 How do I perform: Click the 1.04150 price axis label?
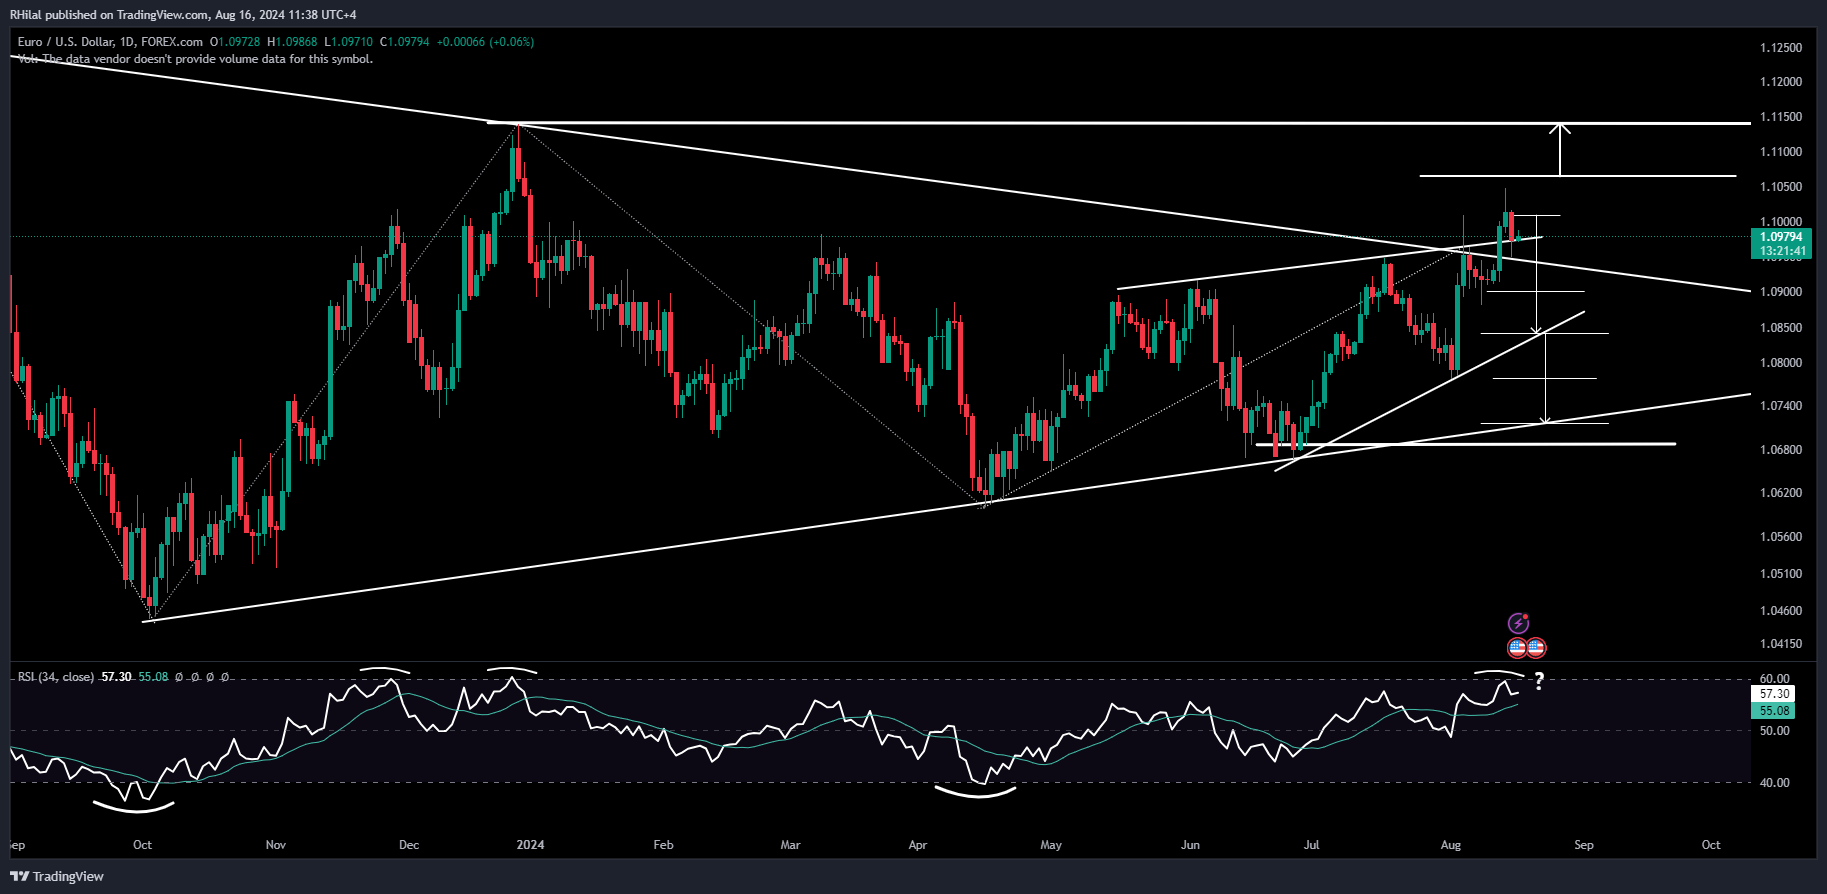coord(1781,644)
